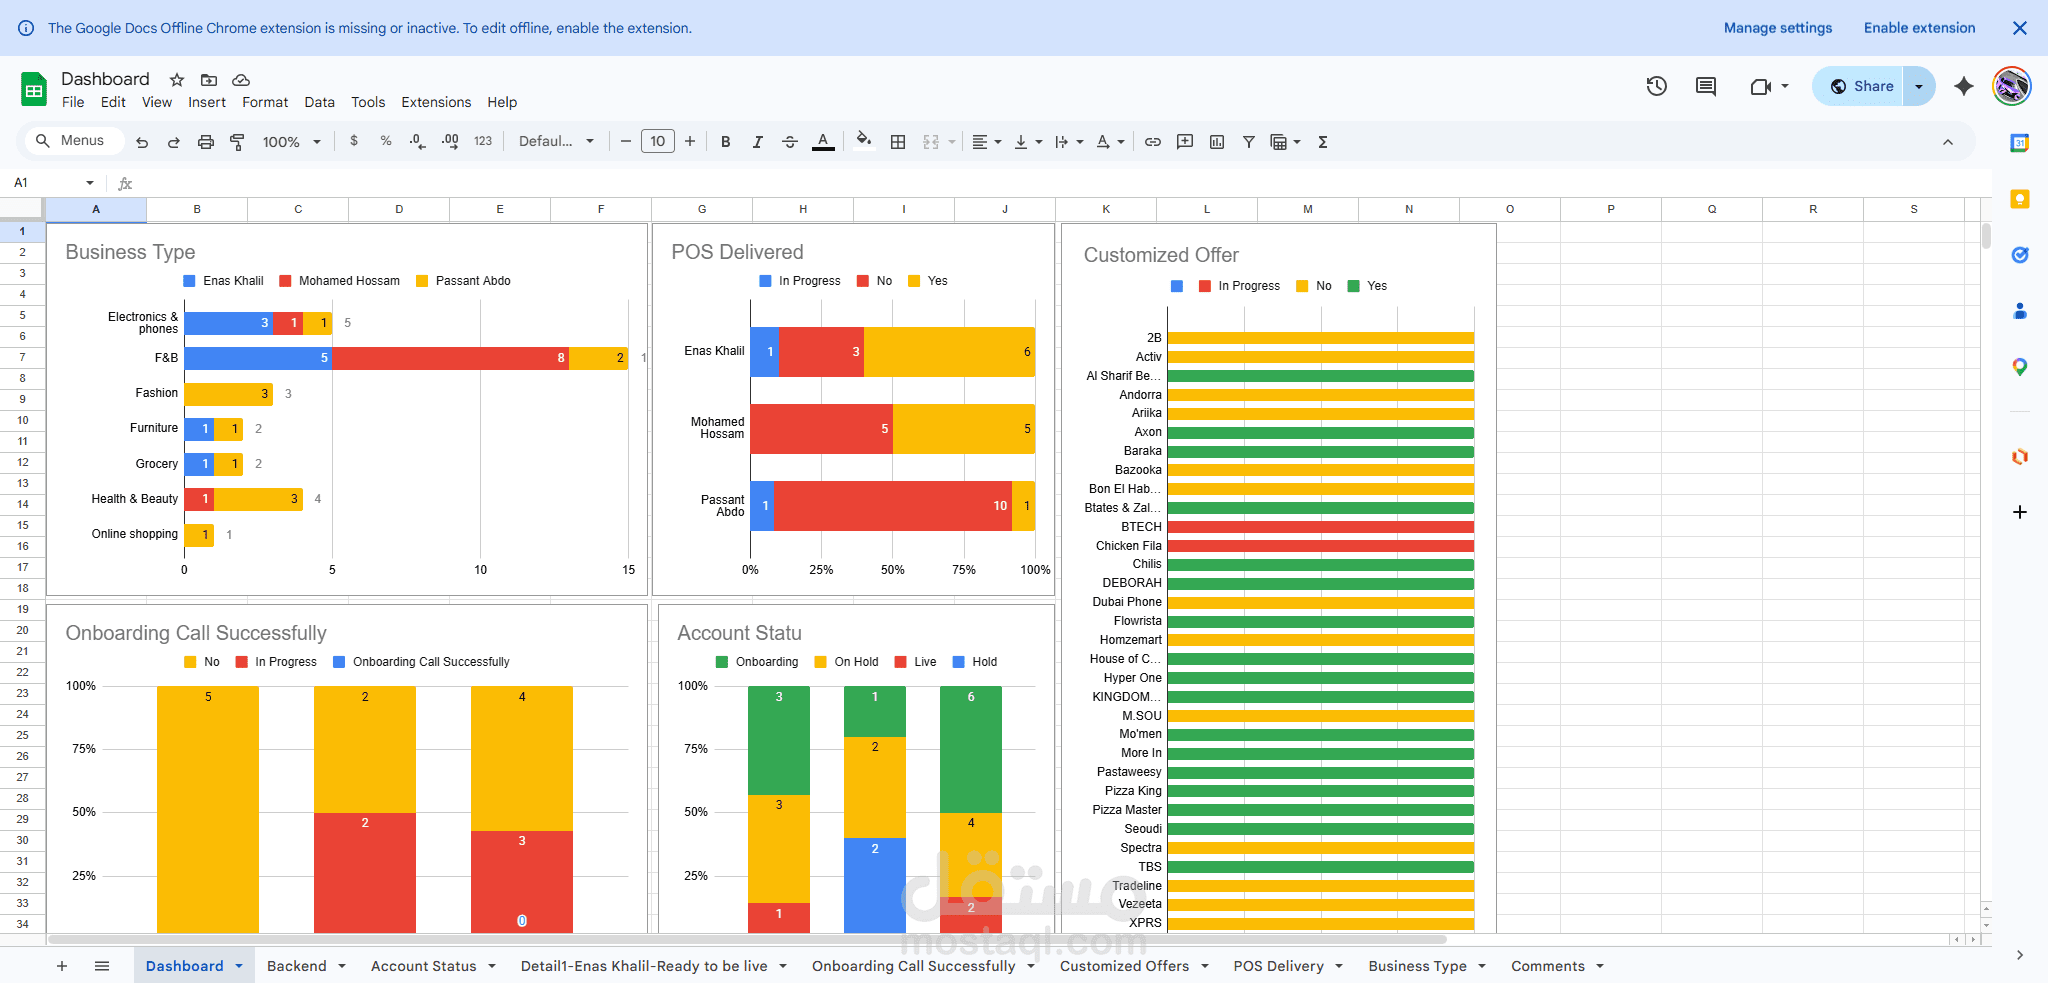
Task: Select the Paint format tool
Action: pos(237,142)
